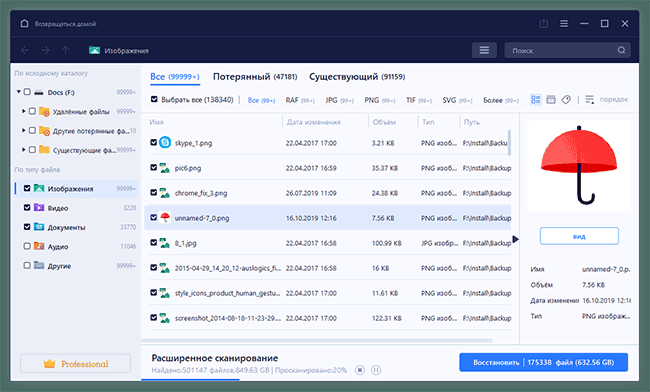650x392 pixels.
Task: Click the вид preview button
Action: tap(579, 236)
